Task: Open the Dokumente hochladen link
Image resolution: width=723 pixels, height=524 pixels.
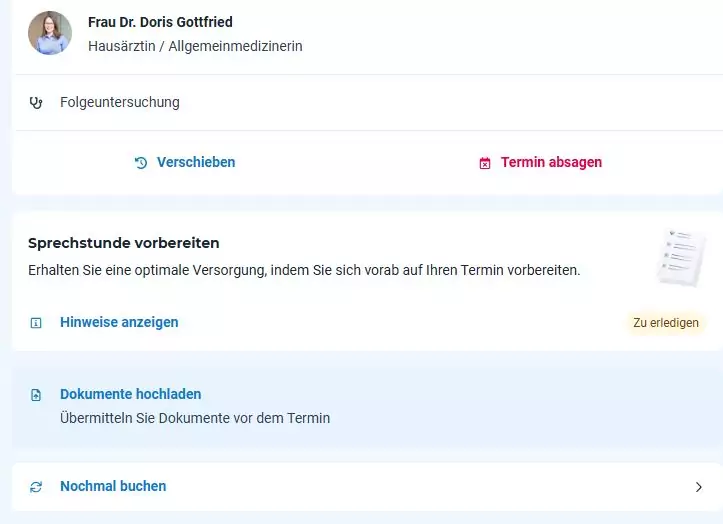Action: pyautogui.click(x=130, y=394)
